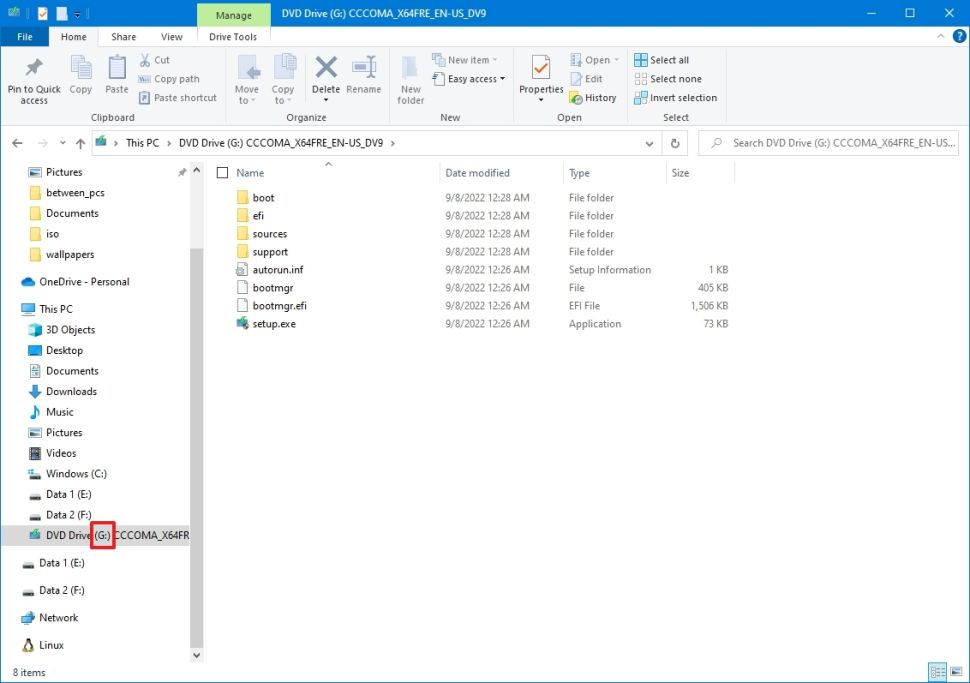Select the autorun.inf file
The width and height of the screenshot is (970, 683).
pyautogui.click(x=270, y=270)
